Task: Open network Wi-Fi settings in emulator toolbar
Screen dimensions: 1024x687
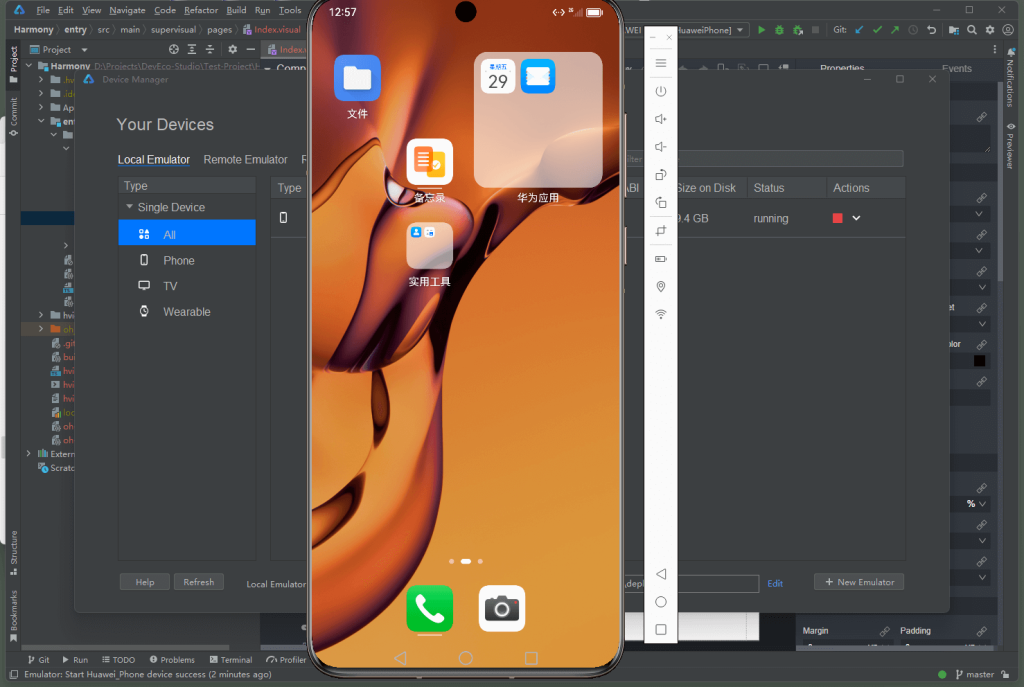Action: [661, 314]
